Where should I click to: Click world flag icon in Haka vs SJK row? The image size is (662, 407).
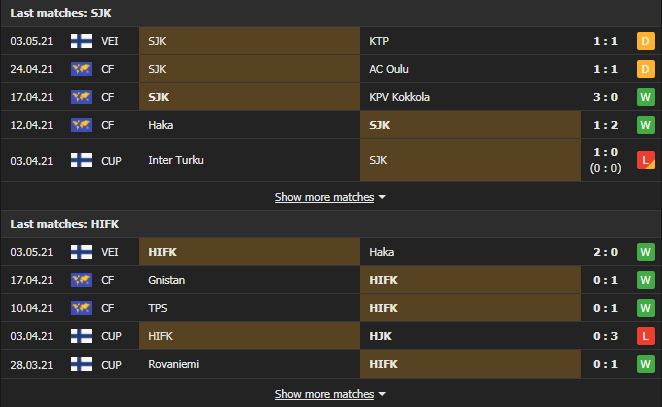tap(81, 125)
